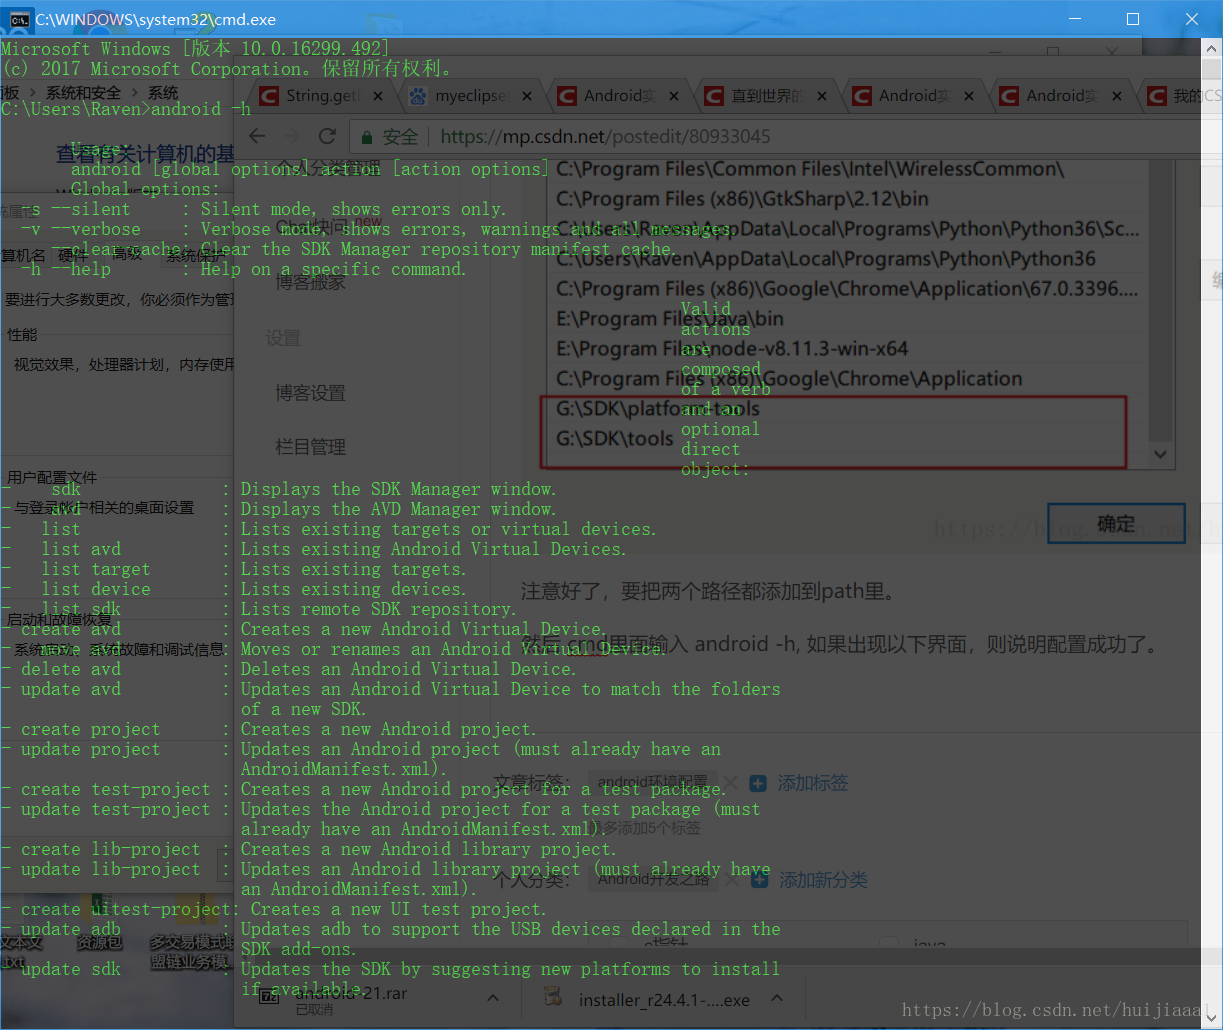The width and height of the screenshot is (1223, 1030).
Task: Remove the Android开发之路 category
Action: click(x=732, y=879)
